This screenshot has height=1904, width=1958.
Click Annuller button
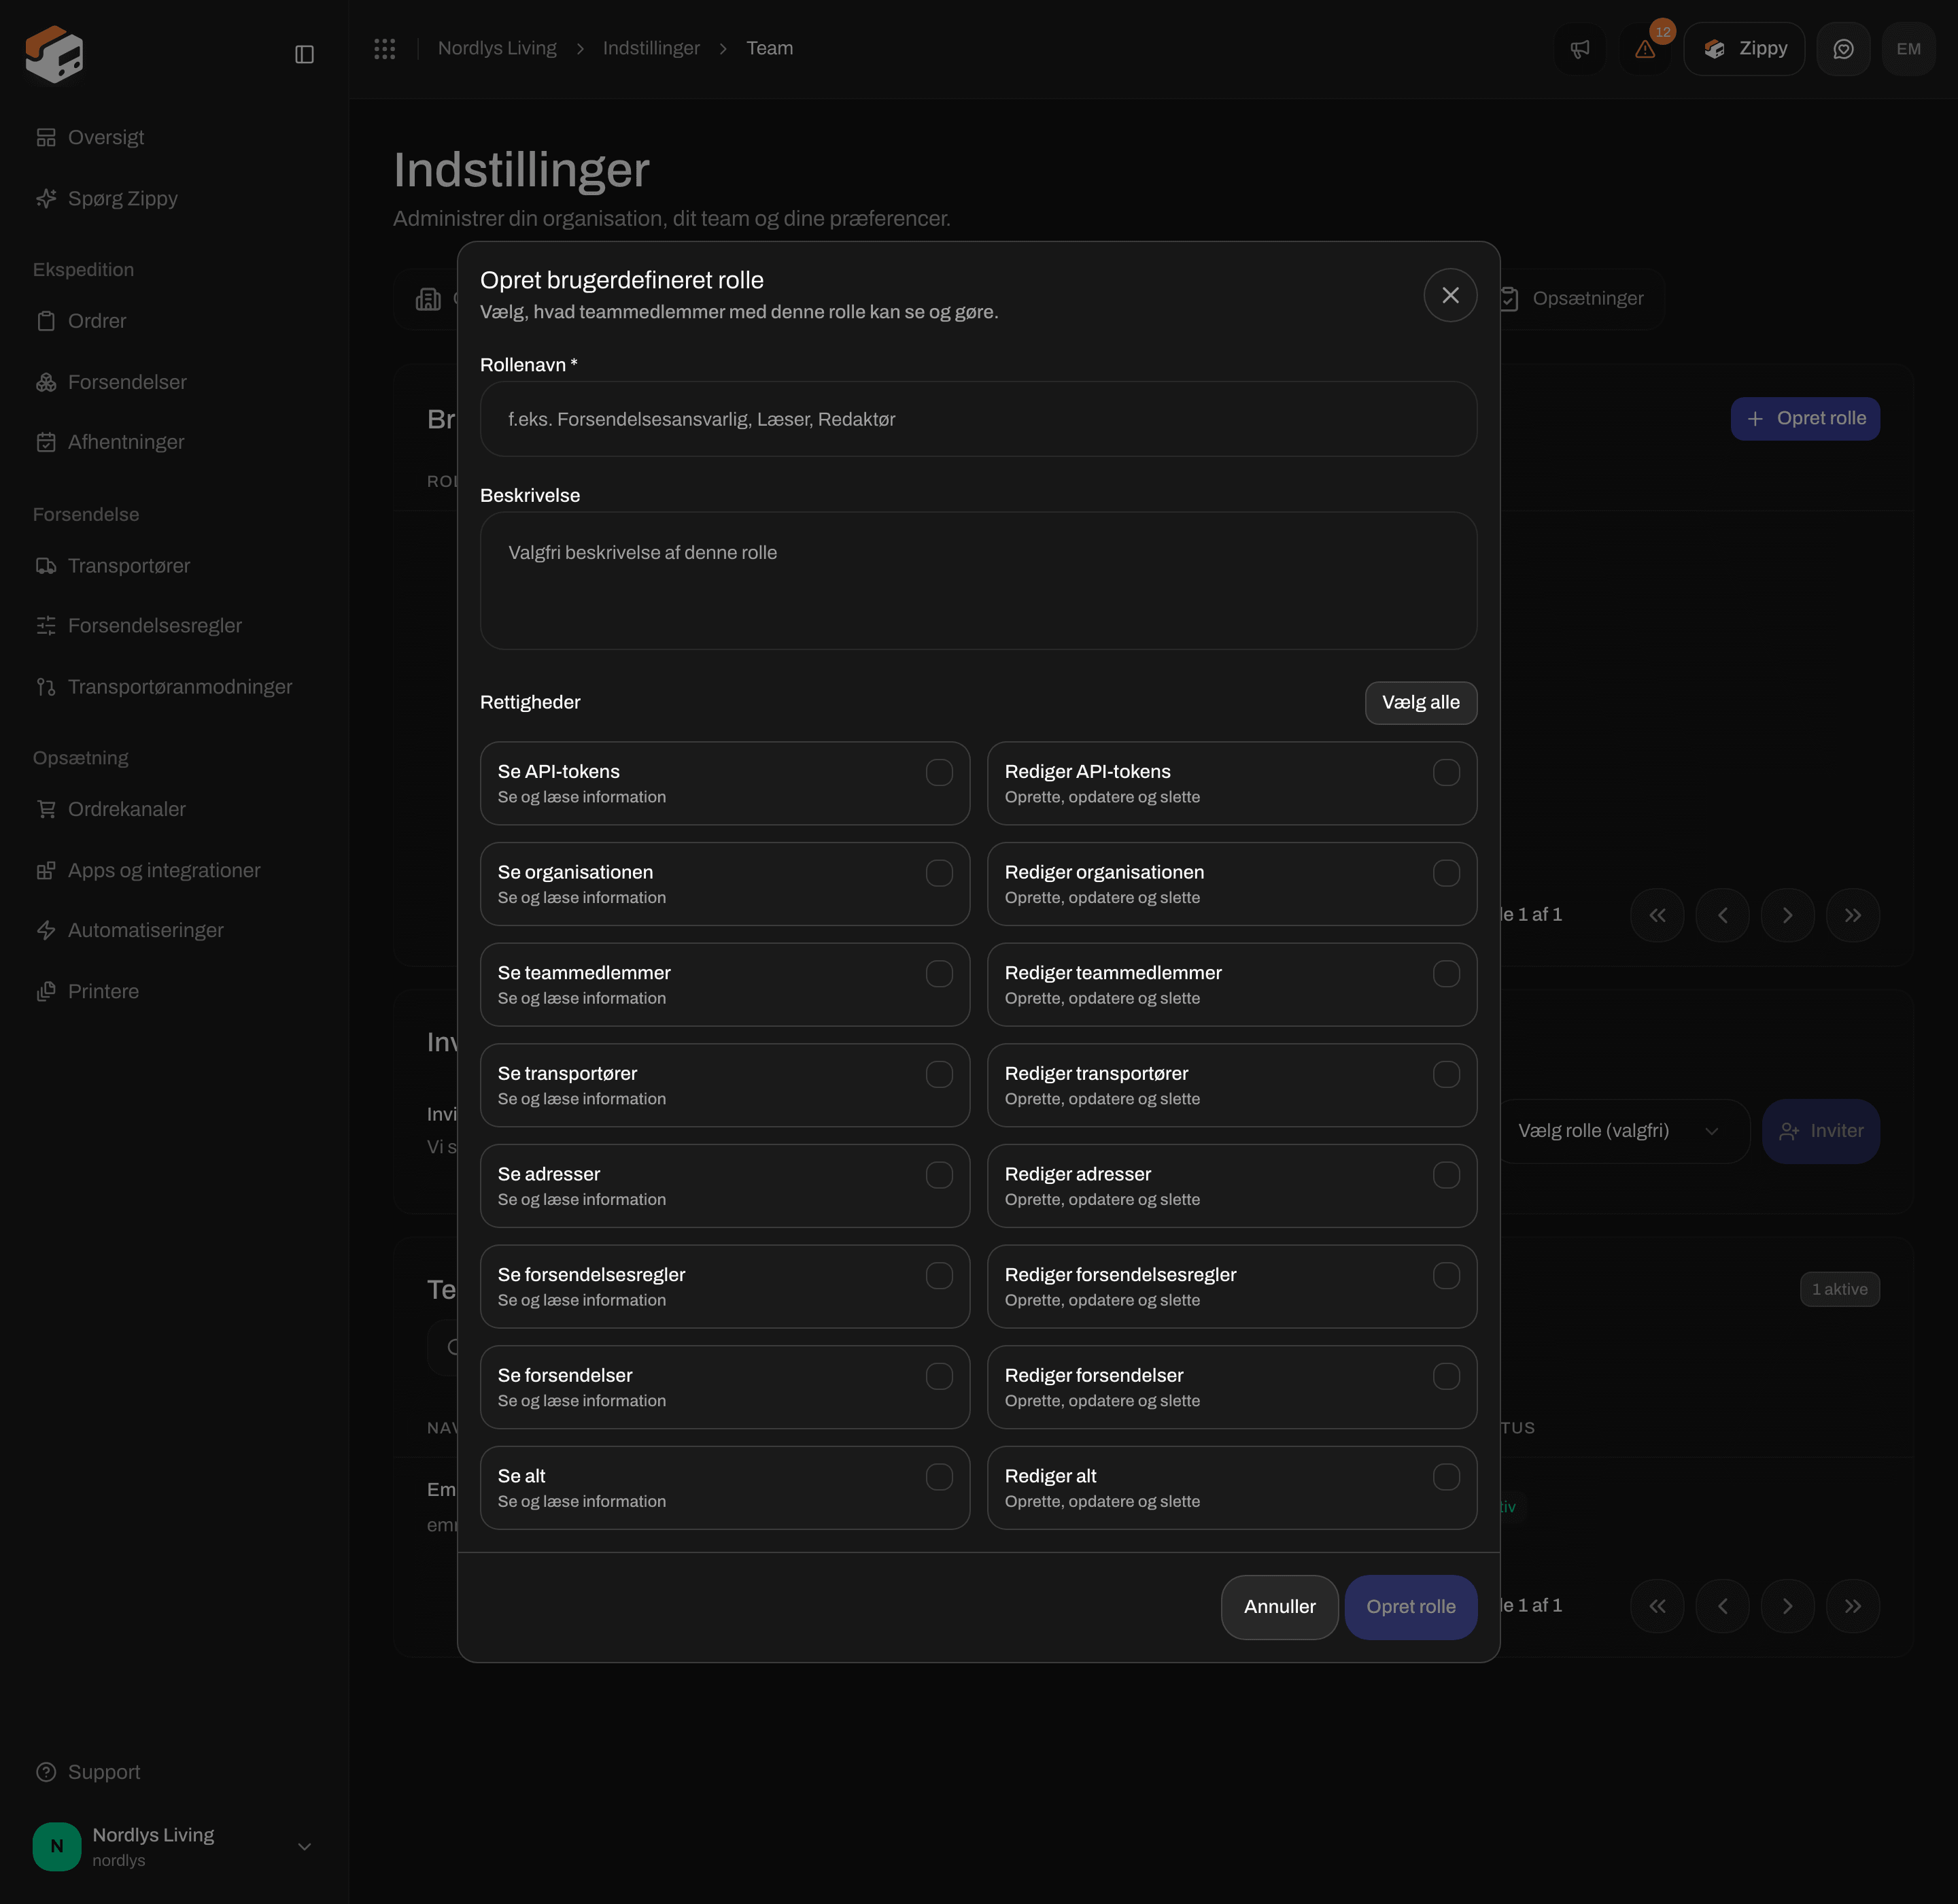click(1279, 1607)
